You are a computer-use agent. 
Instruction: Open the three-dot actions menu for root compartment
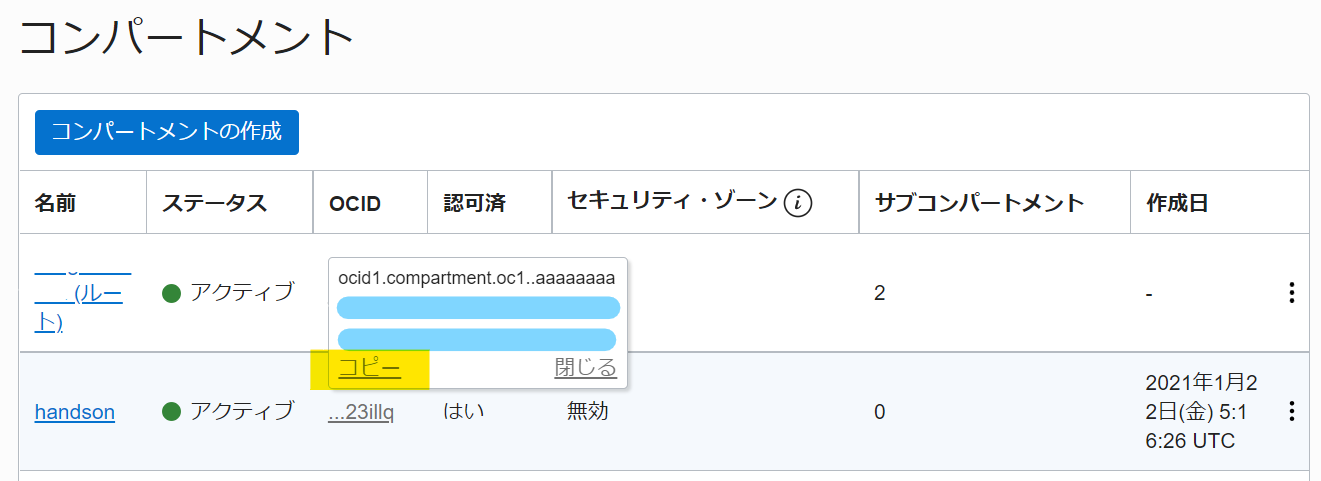point(1291,293)
